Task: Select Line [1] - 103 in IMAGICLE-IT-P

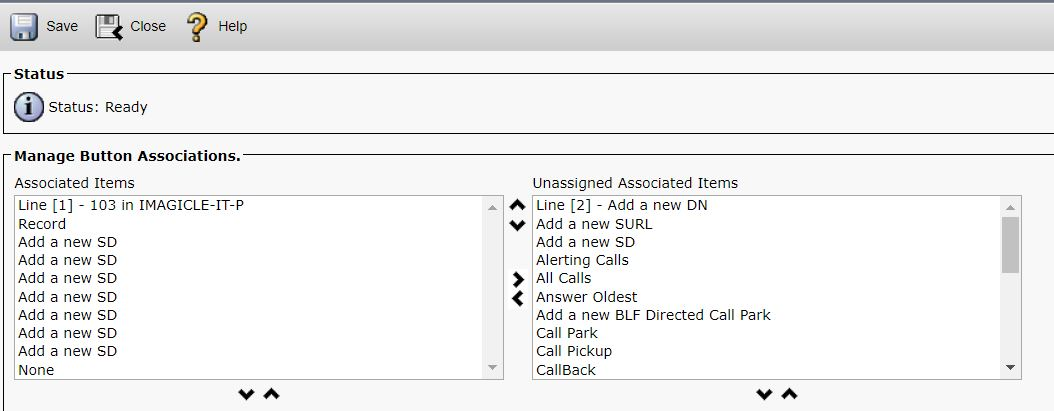Action: click(x=131, y=205)
